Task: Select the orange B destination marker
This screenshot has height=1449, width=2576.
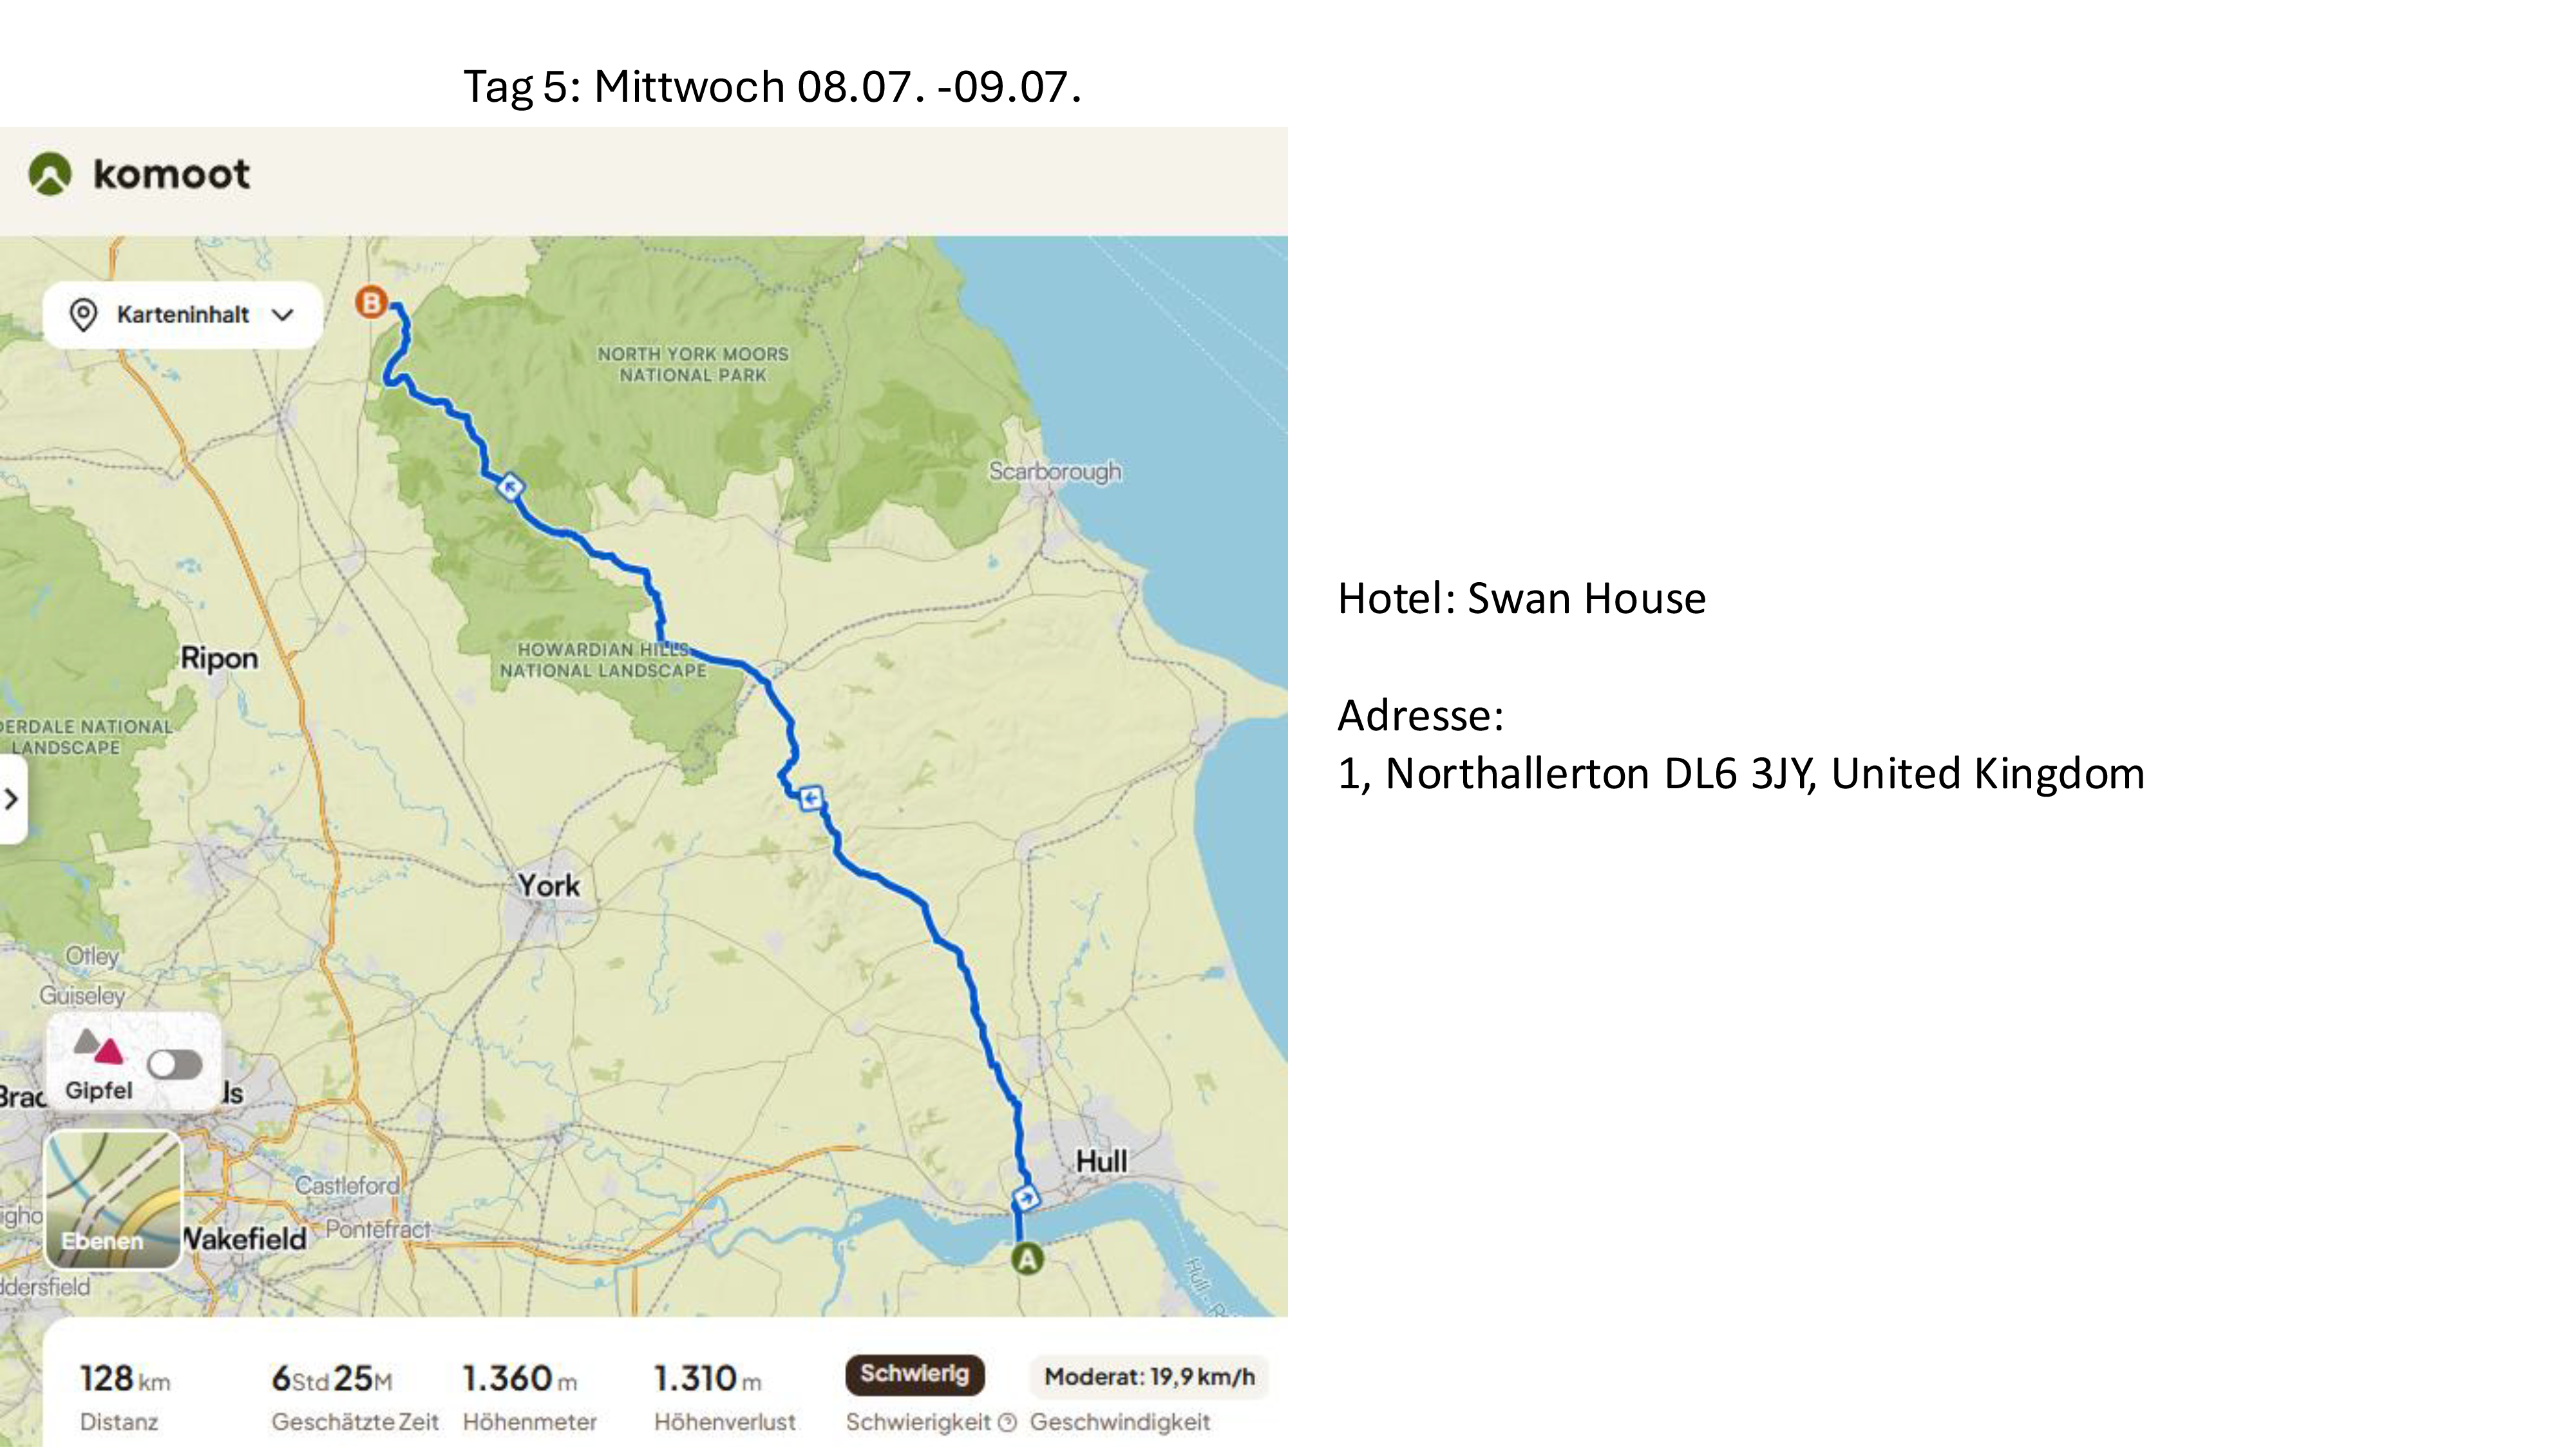Action: click(x=371, y=302)
